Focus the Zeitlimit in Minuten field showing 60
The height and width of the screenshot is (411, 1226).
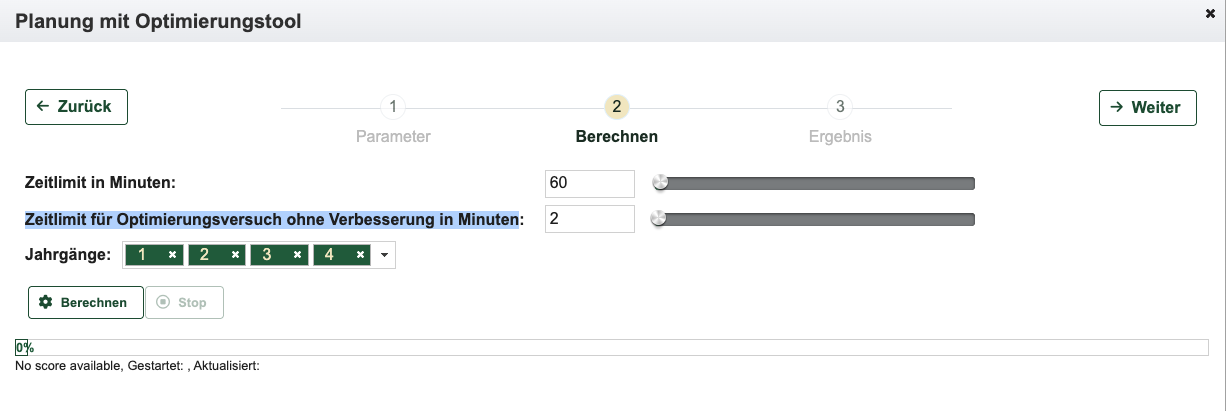589,184
